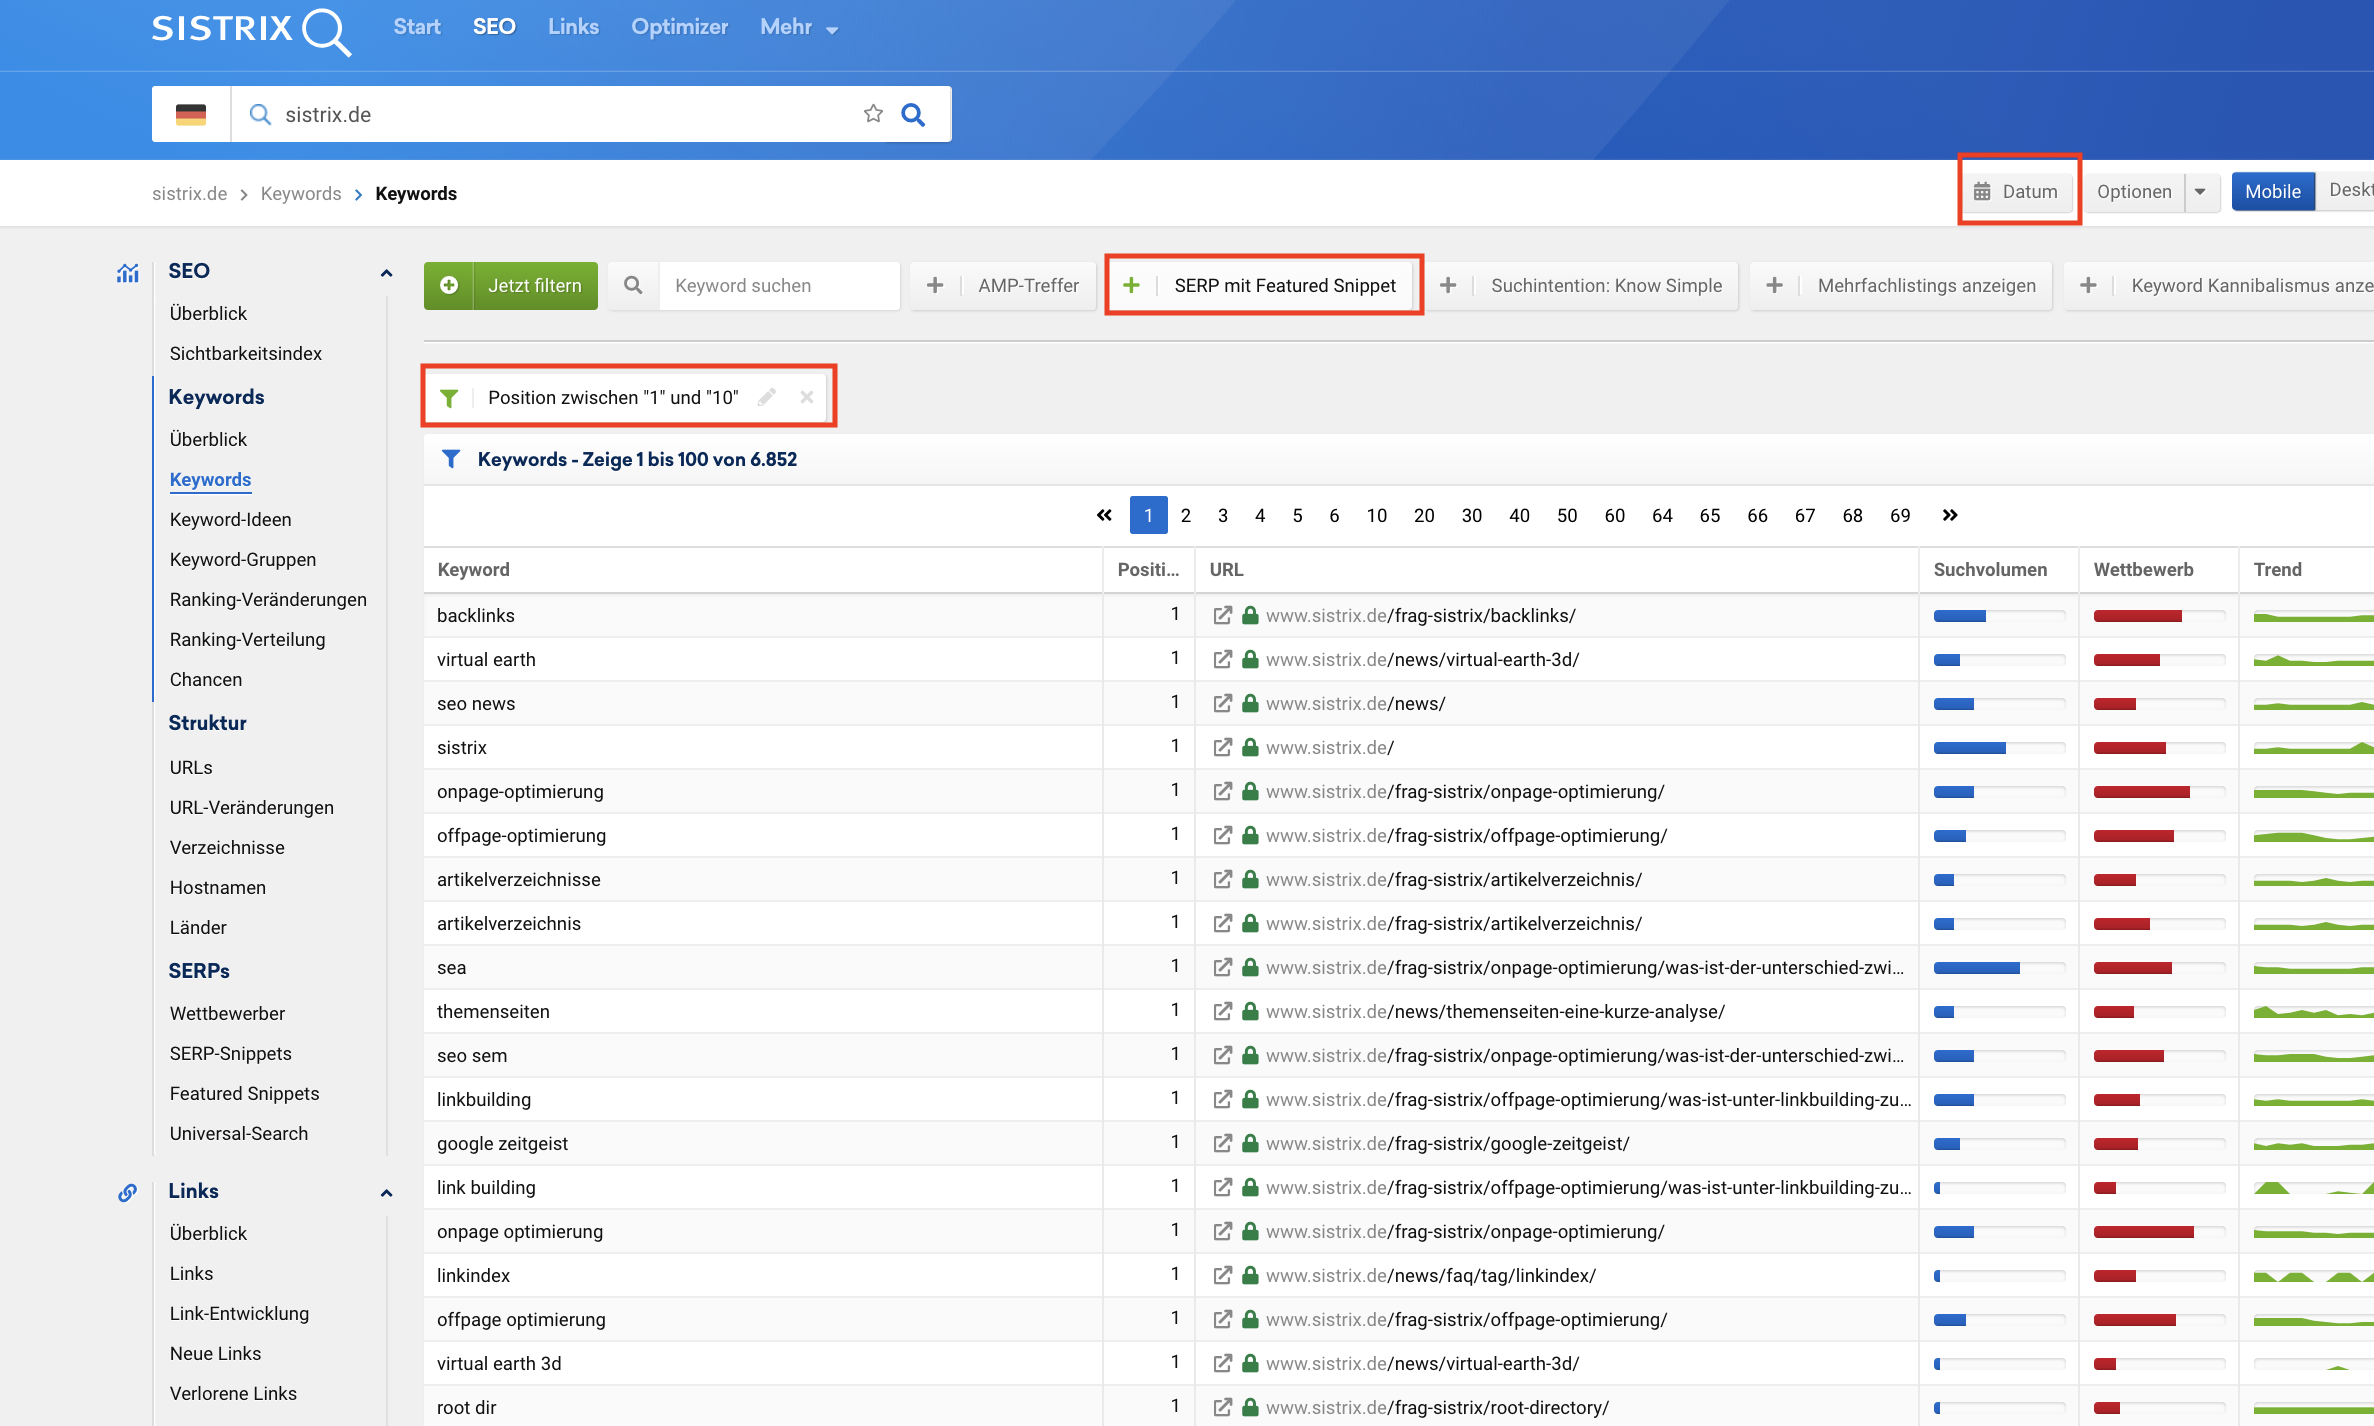Image resolution: width=2374 pixels, height=1426 pixels.
Task: Open the Mehr dropdown menu
Action: point(798,27)
